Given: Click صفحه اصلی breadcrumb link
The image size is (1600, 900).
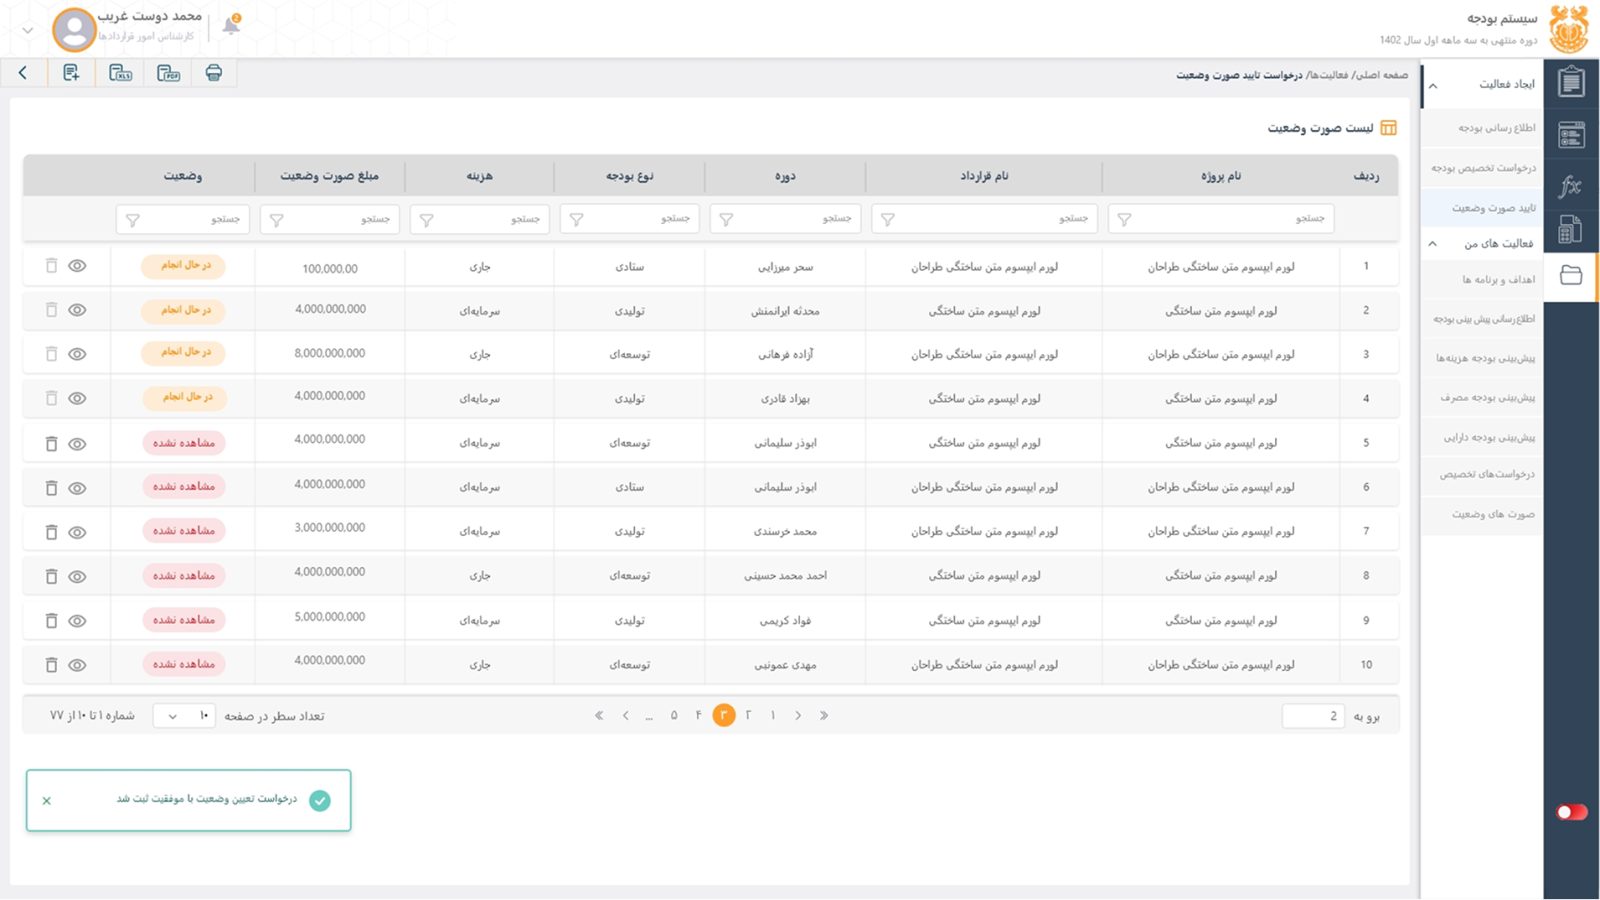Looking at the screenshot, I should [x=1381, y=75].
